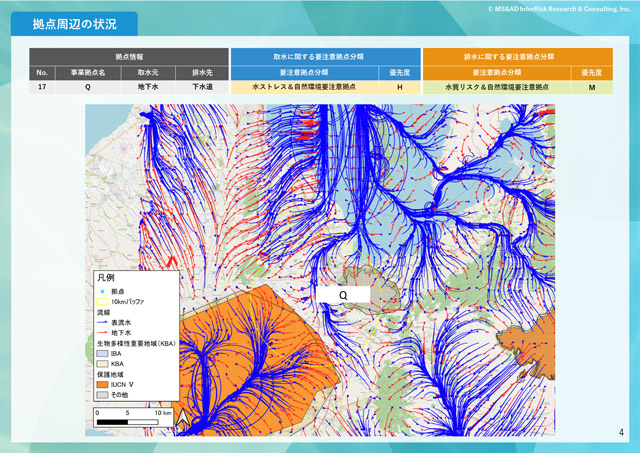Click the 排水先 column header
The height and width of the screenshot is (453, 640).
(202, 73)
